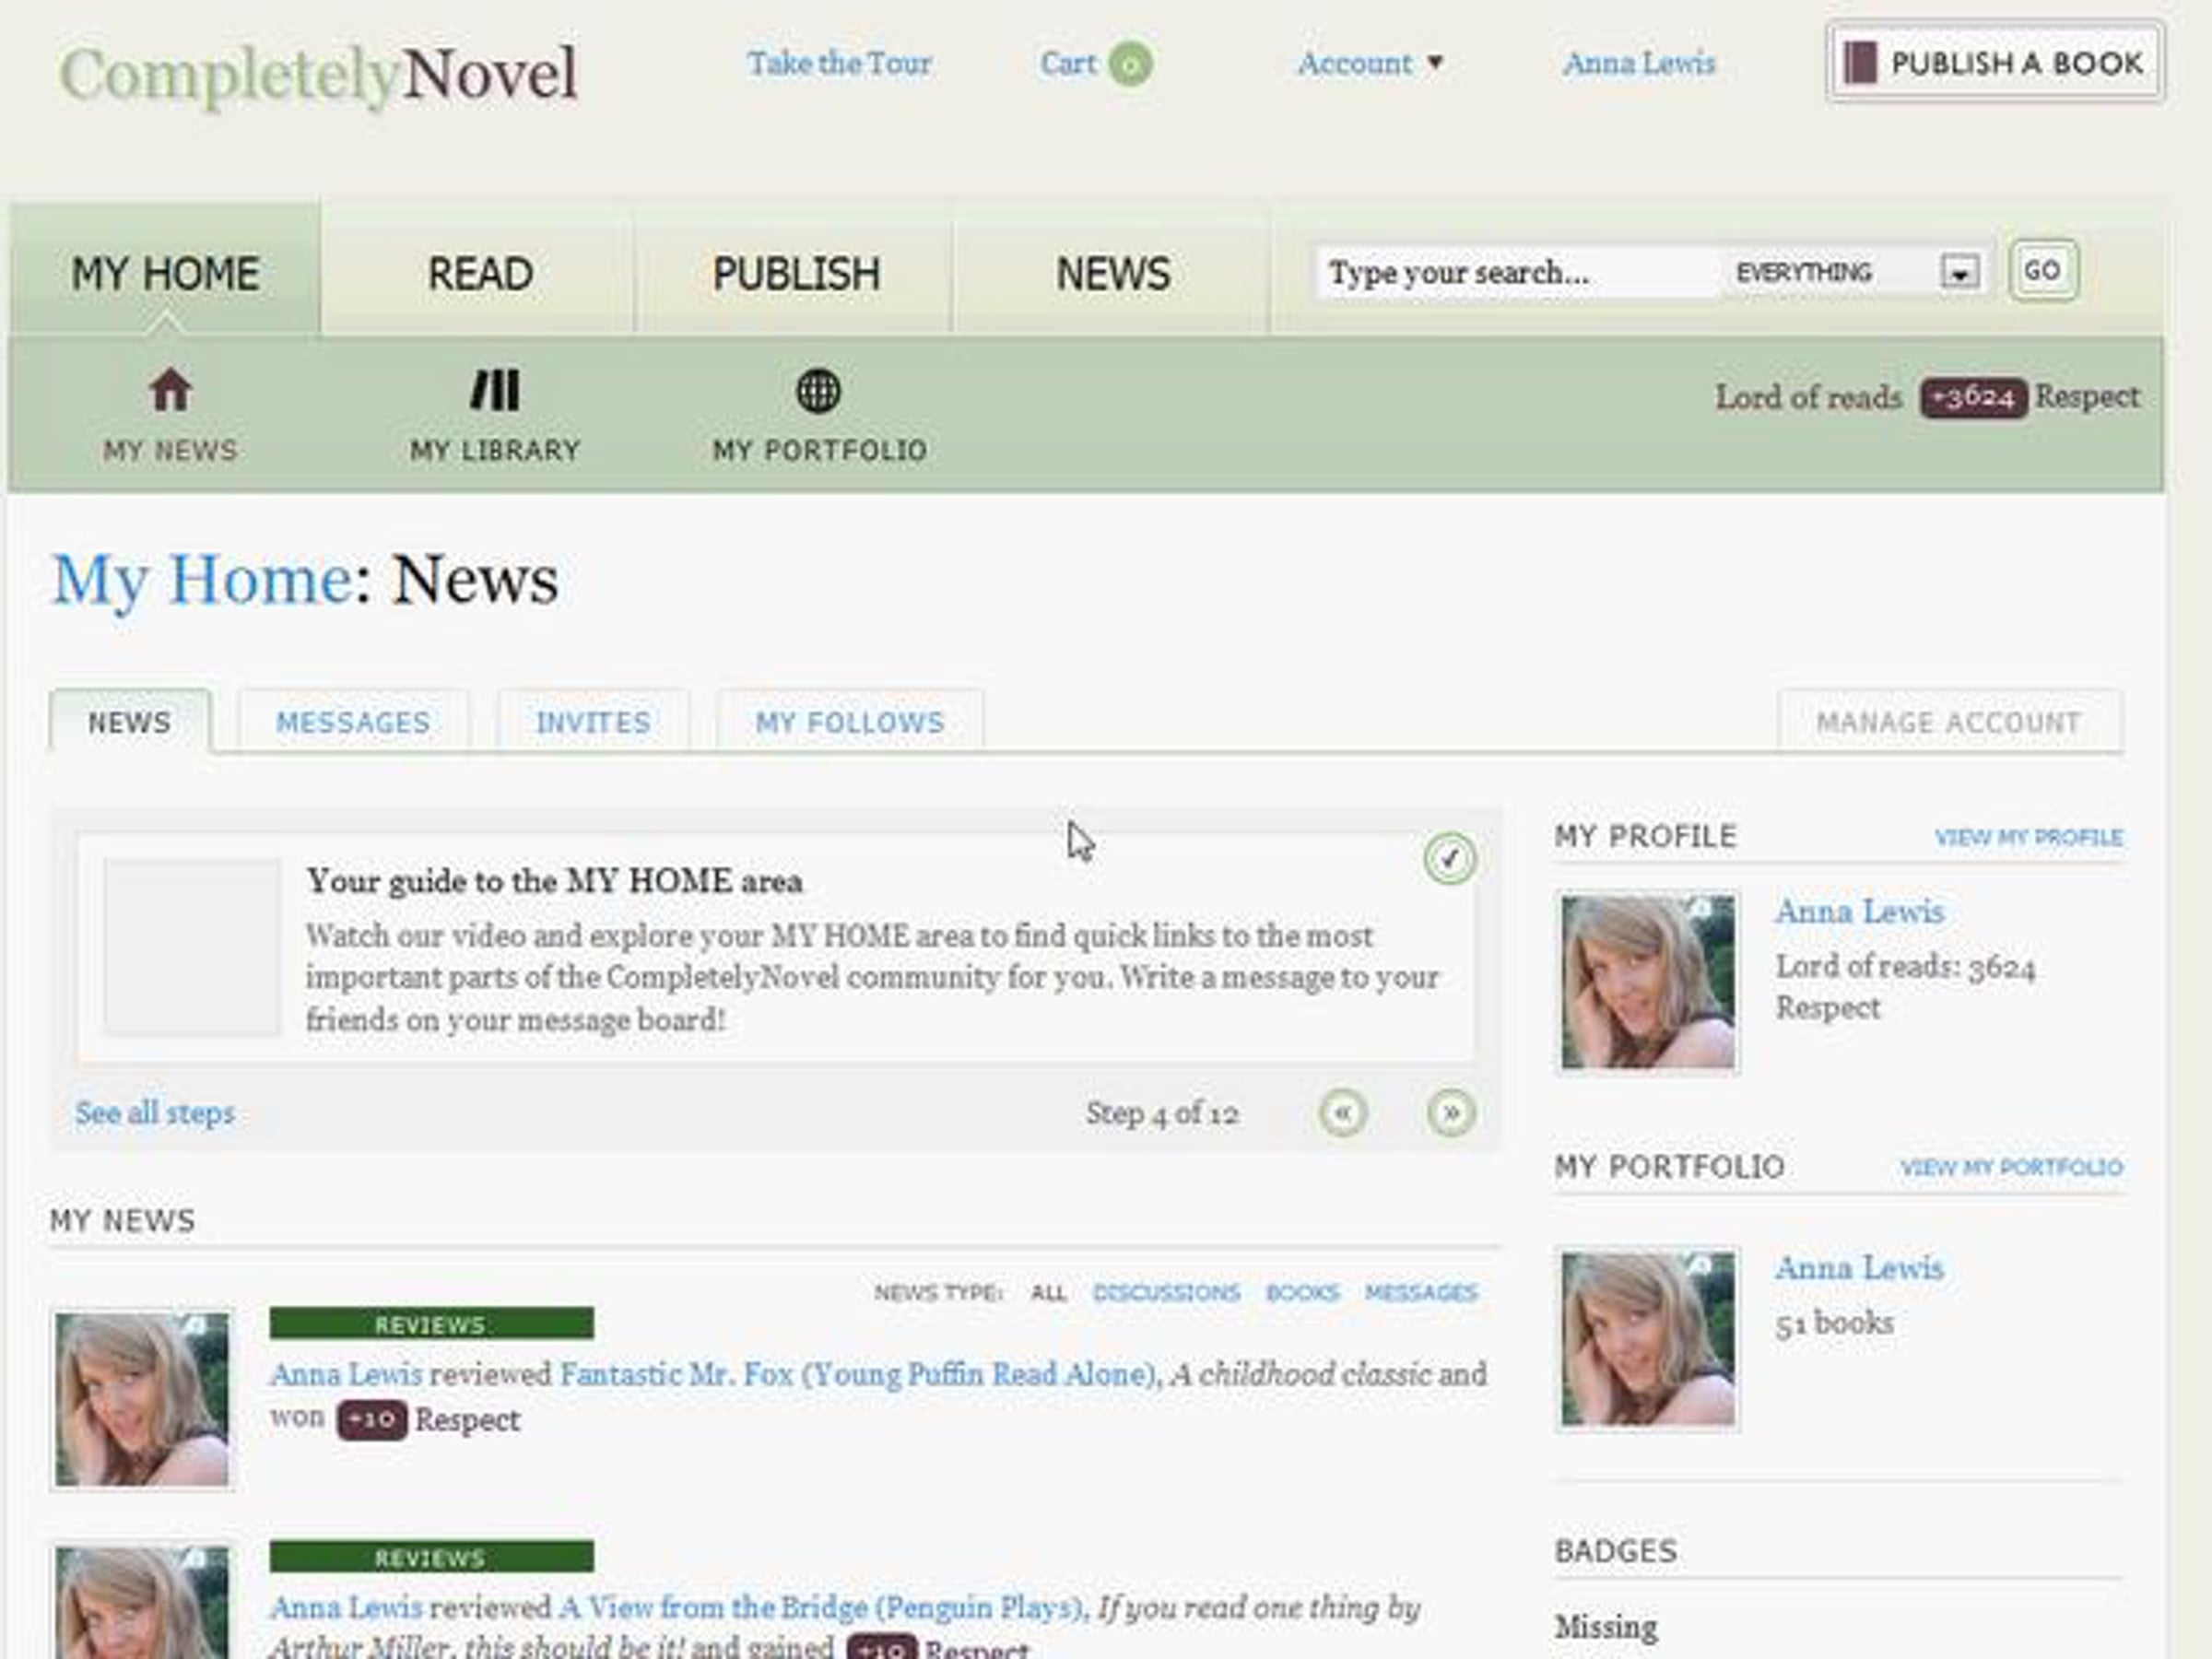This screenshot has width=2212, height=1659.
Task: Open the PUBLISH main navigation tab
Action: pyautogui.click(x=795, y=274)
